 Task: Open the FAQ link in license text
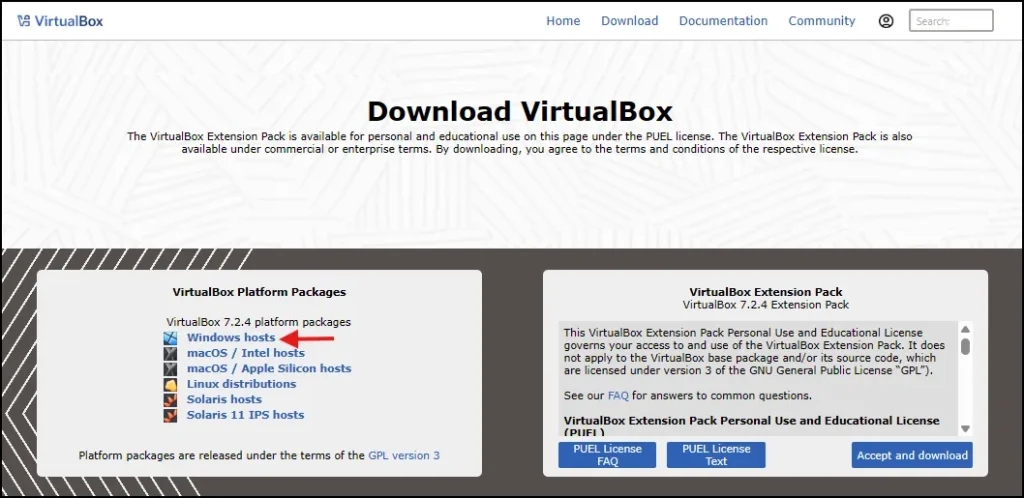618,396
